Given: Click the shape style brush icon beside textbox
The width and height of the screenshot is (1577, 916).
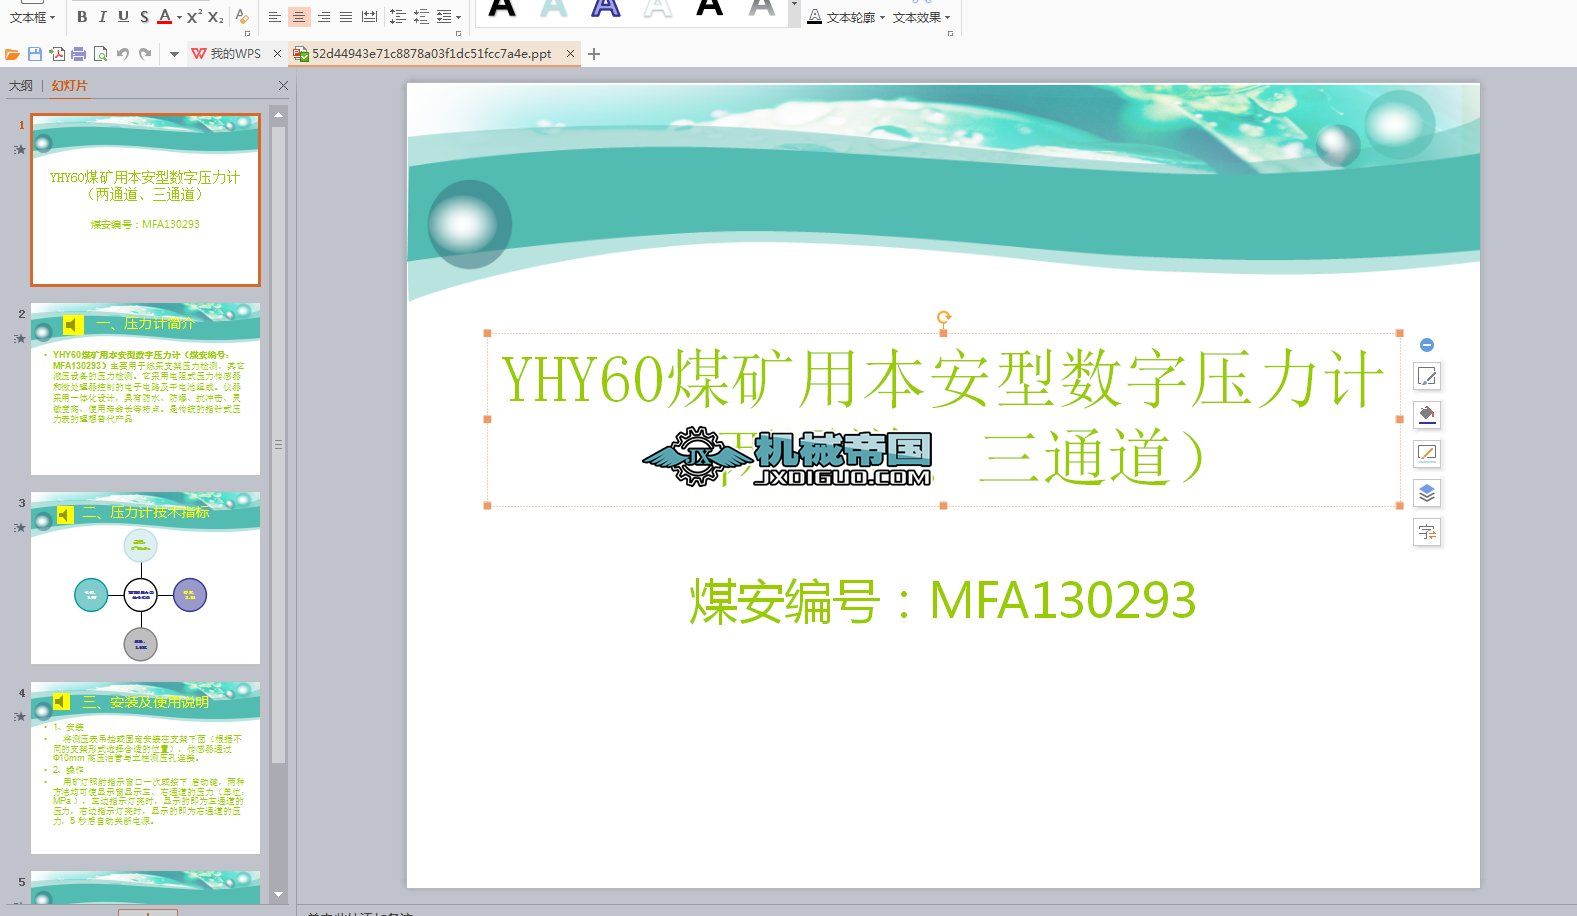Looking at the screenshot, I should click(x=1427, y=377).
